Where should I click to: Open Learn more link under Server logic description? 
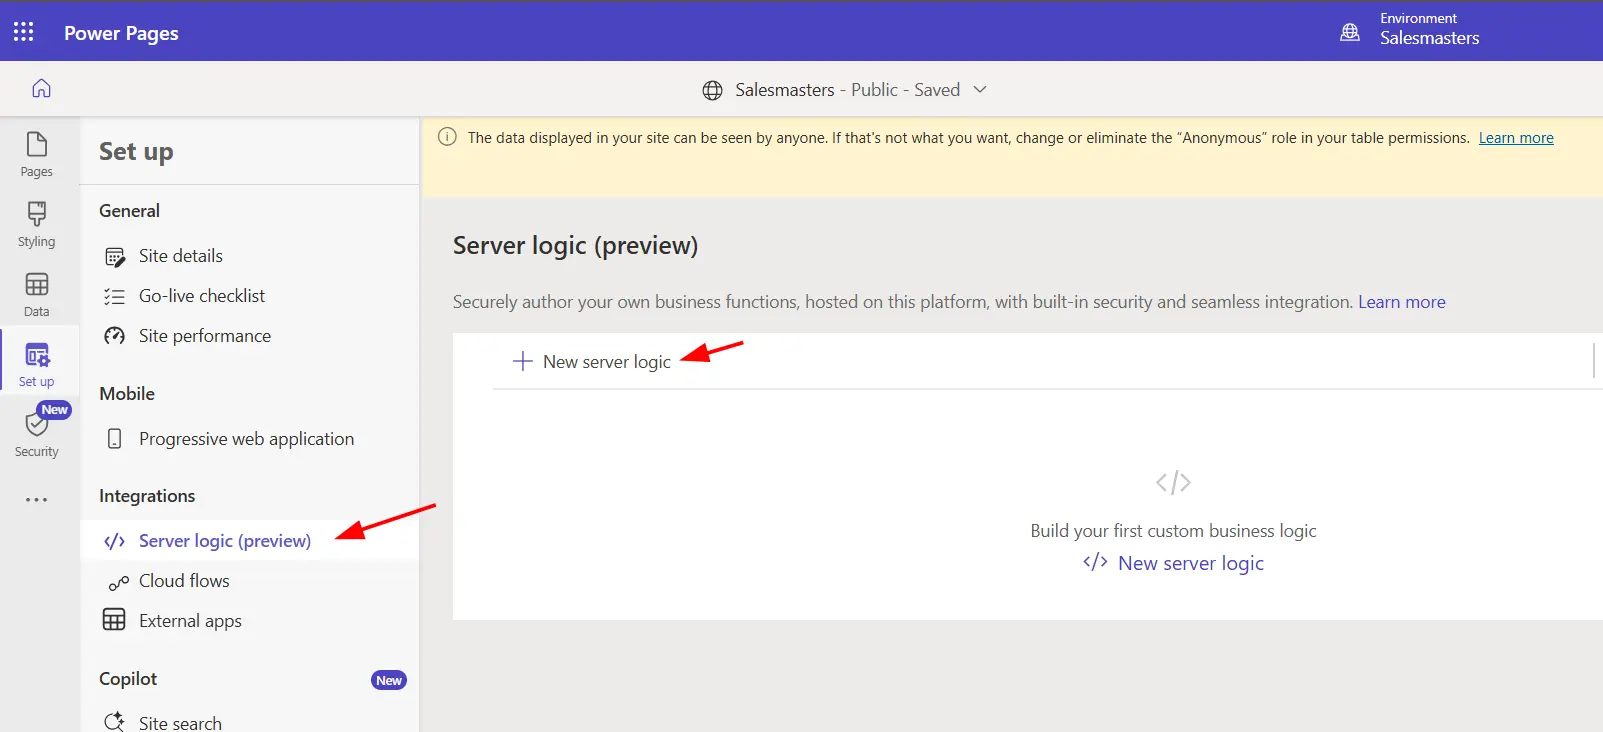[1401, 302]
